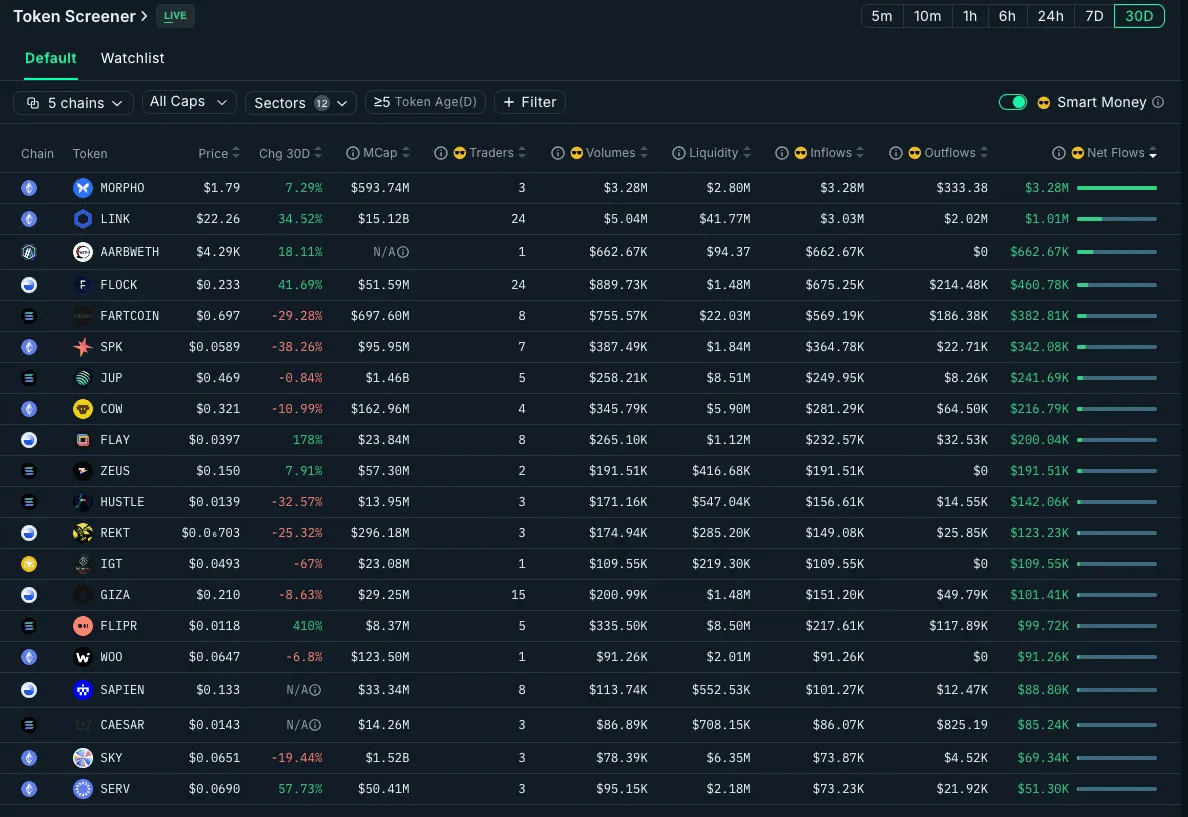Click the IGT row BNB chain icon

(29, 564)
